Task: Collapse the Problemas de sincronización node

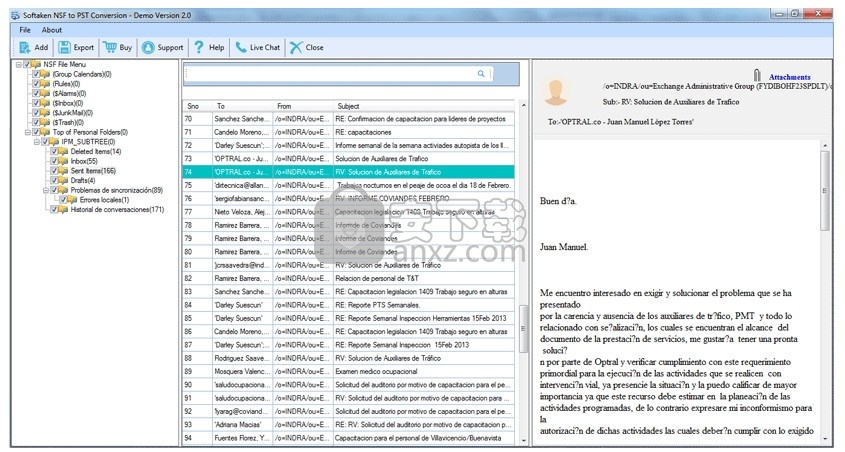Action: (46, 191)
